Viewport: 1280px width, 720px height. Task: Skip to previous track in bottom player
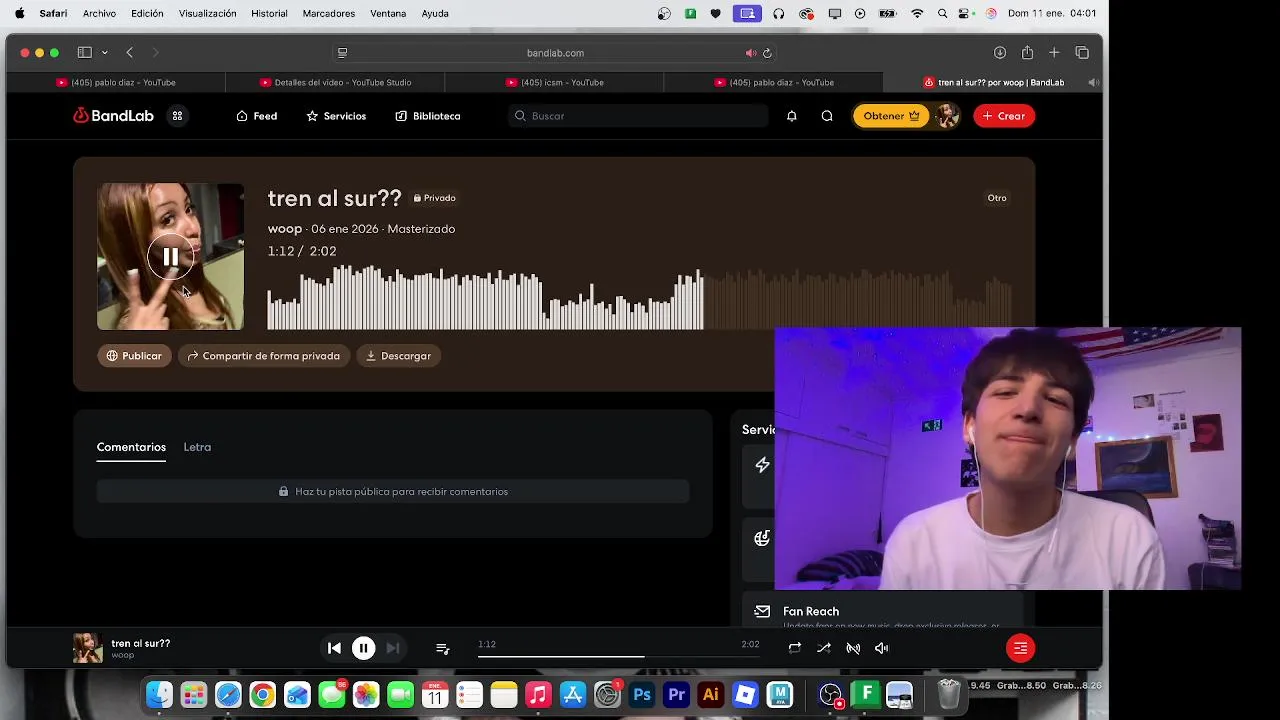click(334, 648)
